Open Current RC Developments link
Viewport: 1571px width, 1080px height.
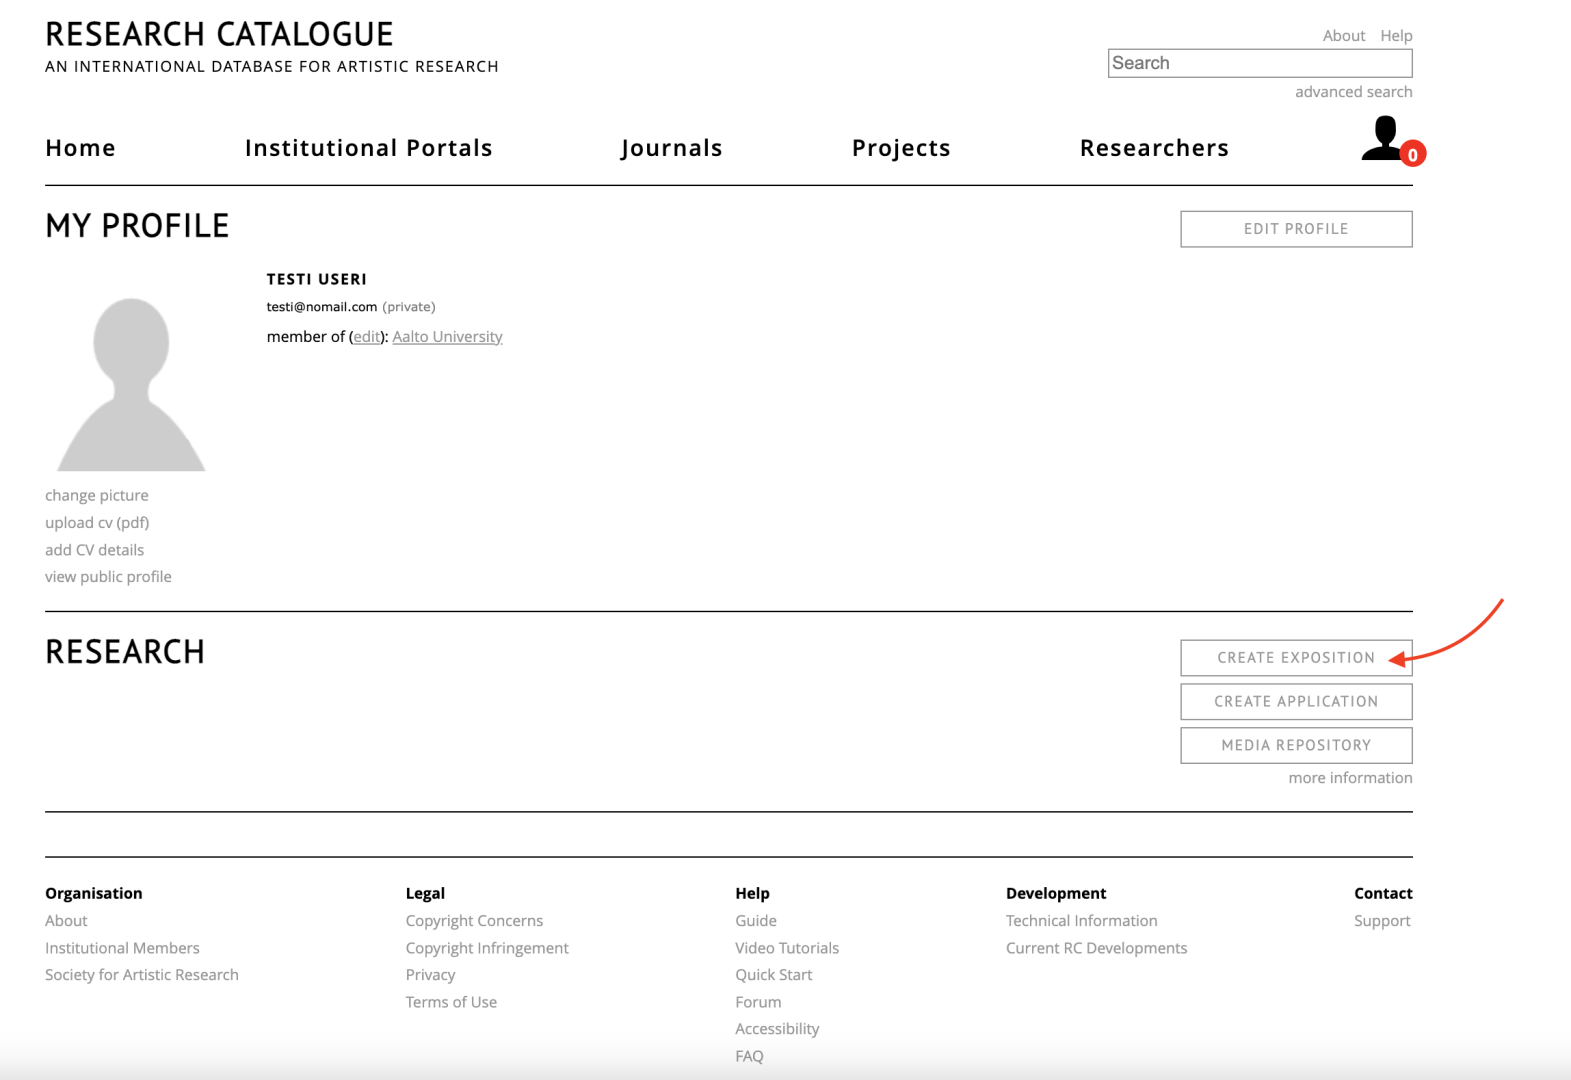coord(1097,948)
